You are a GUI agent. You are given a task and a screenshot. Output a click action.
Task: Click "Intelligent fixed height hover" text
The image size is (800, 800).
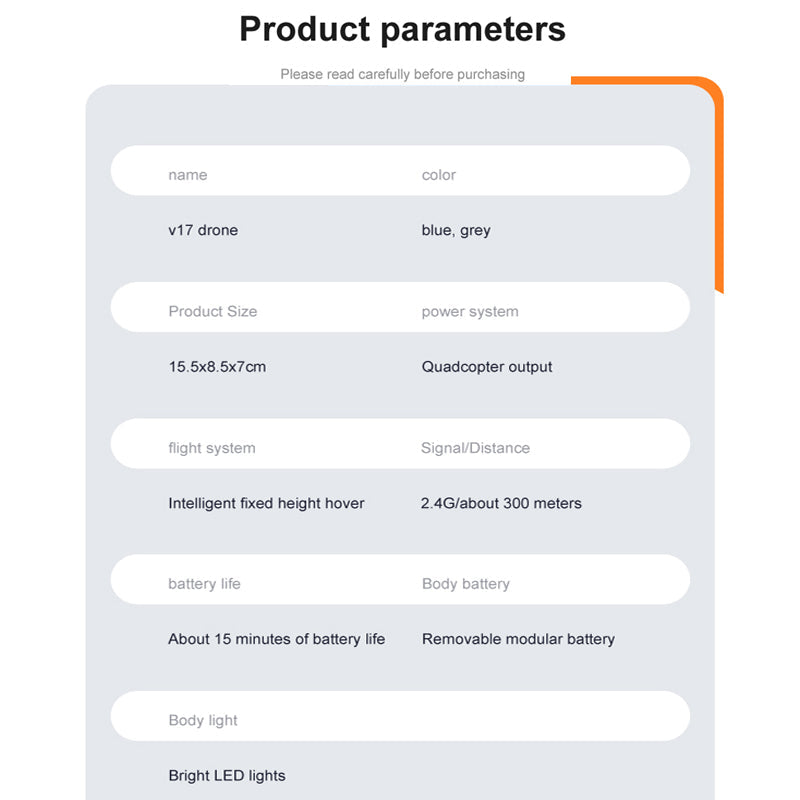point(266,503)
